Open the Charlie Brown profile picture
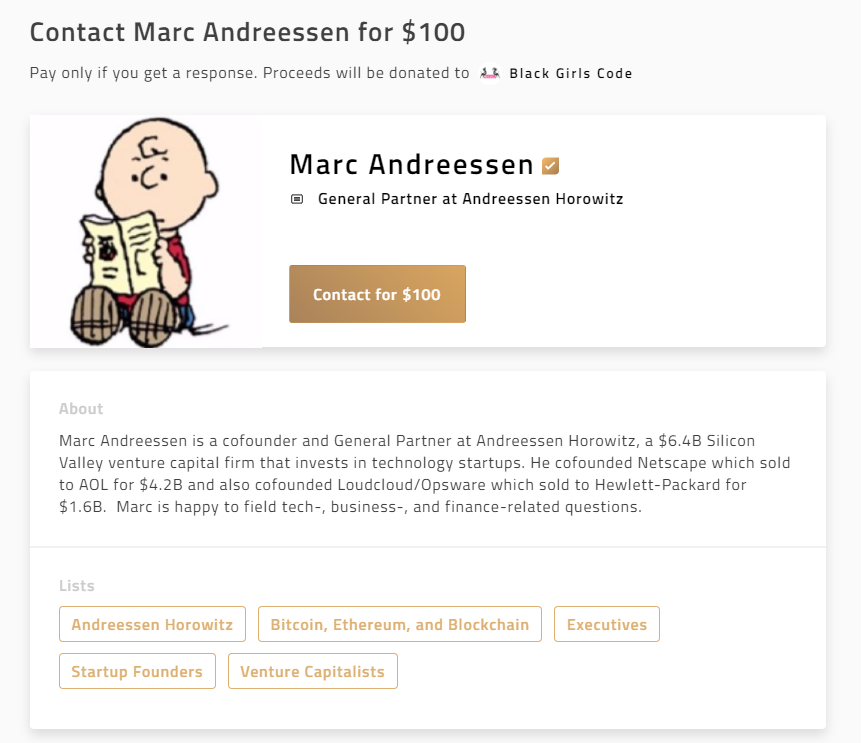Image resolution: width=862 pixels, height=743 pixels. click(146, 231)
